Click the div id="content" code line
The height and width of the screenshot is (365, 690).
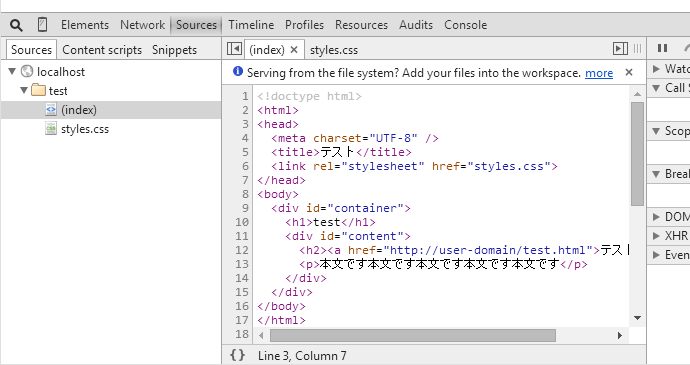click(x=348, y=236)
